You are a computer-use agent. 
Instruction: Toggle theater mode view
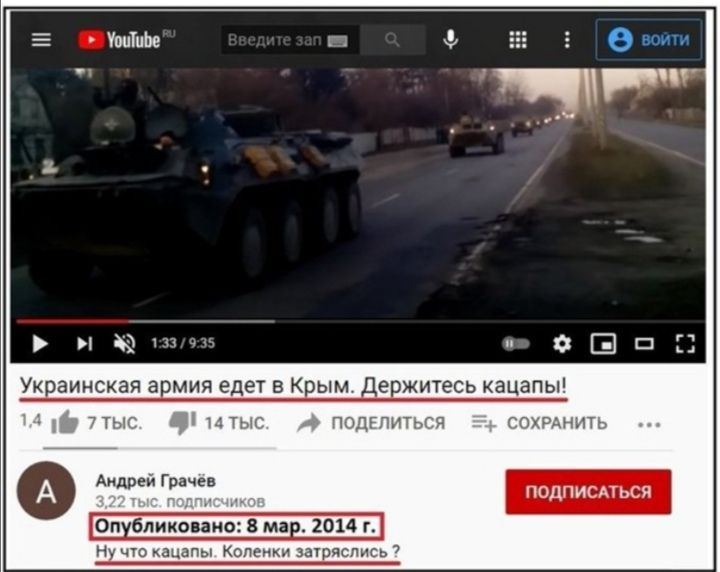pyautogui.click(x=644, y=343)
